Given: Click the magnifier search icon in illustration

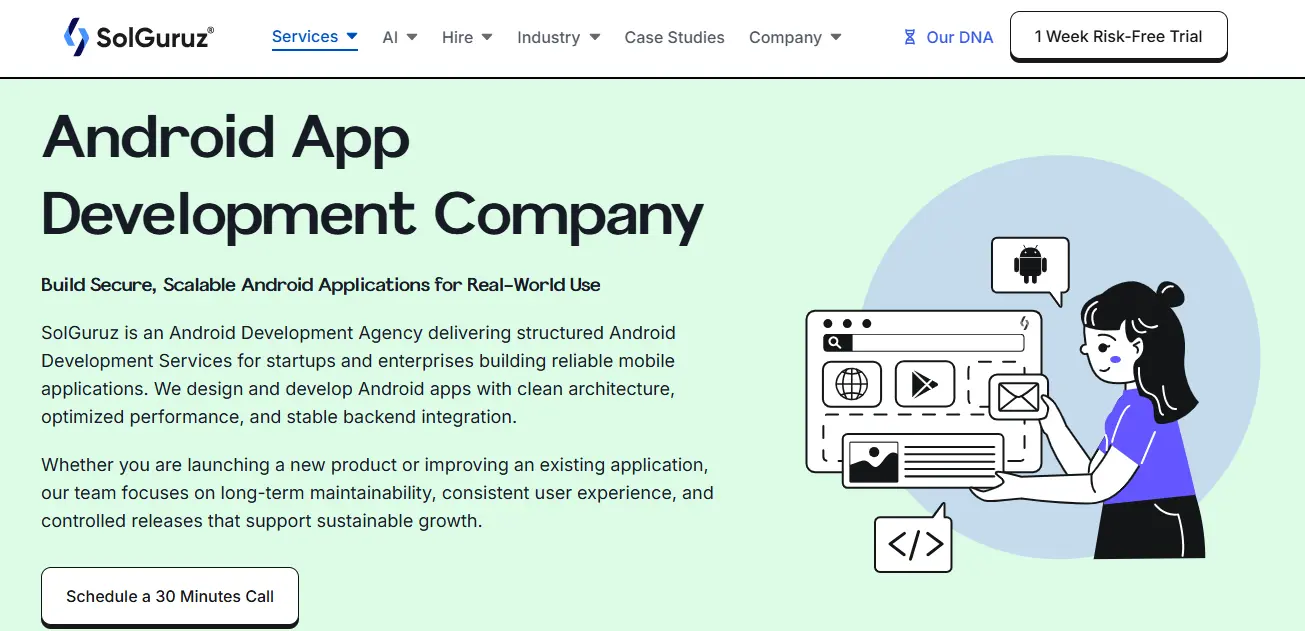Looking at the screenshot, I should click(836, 343).
